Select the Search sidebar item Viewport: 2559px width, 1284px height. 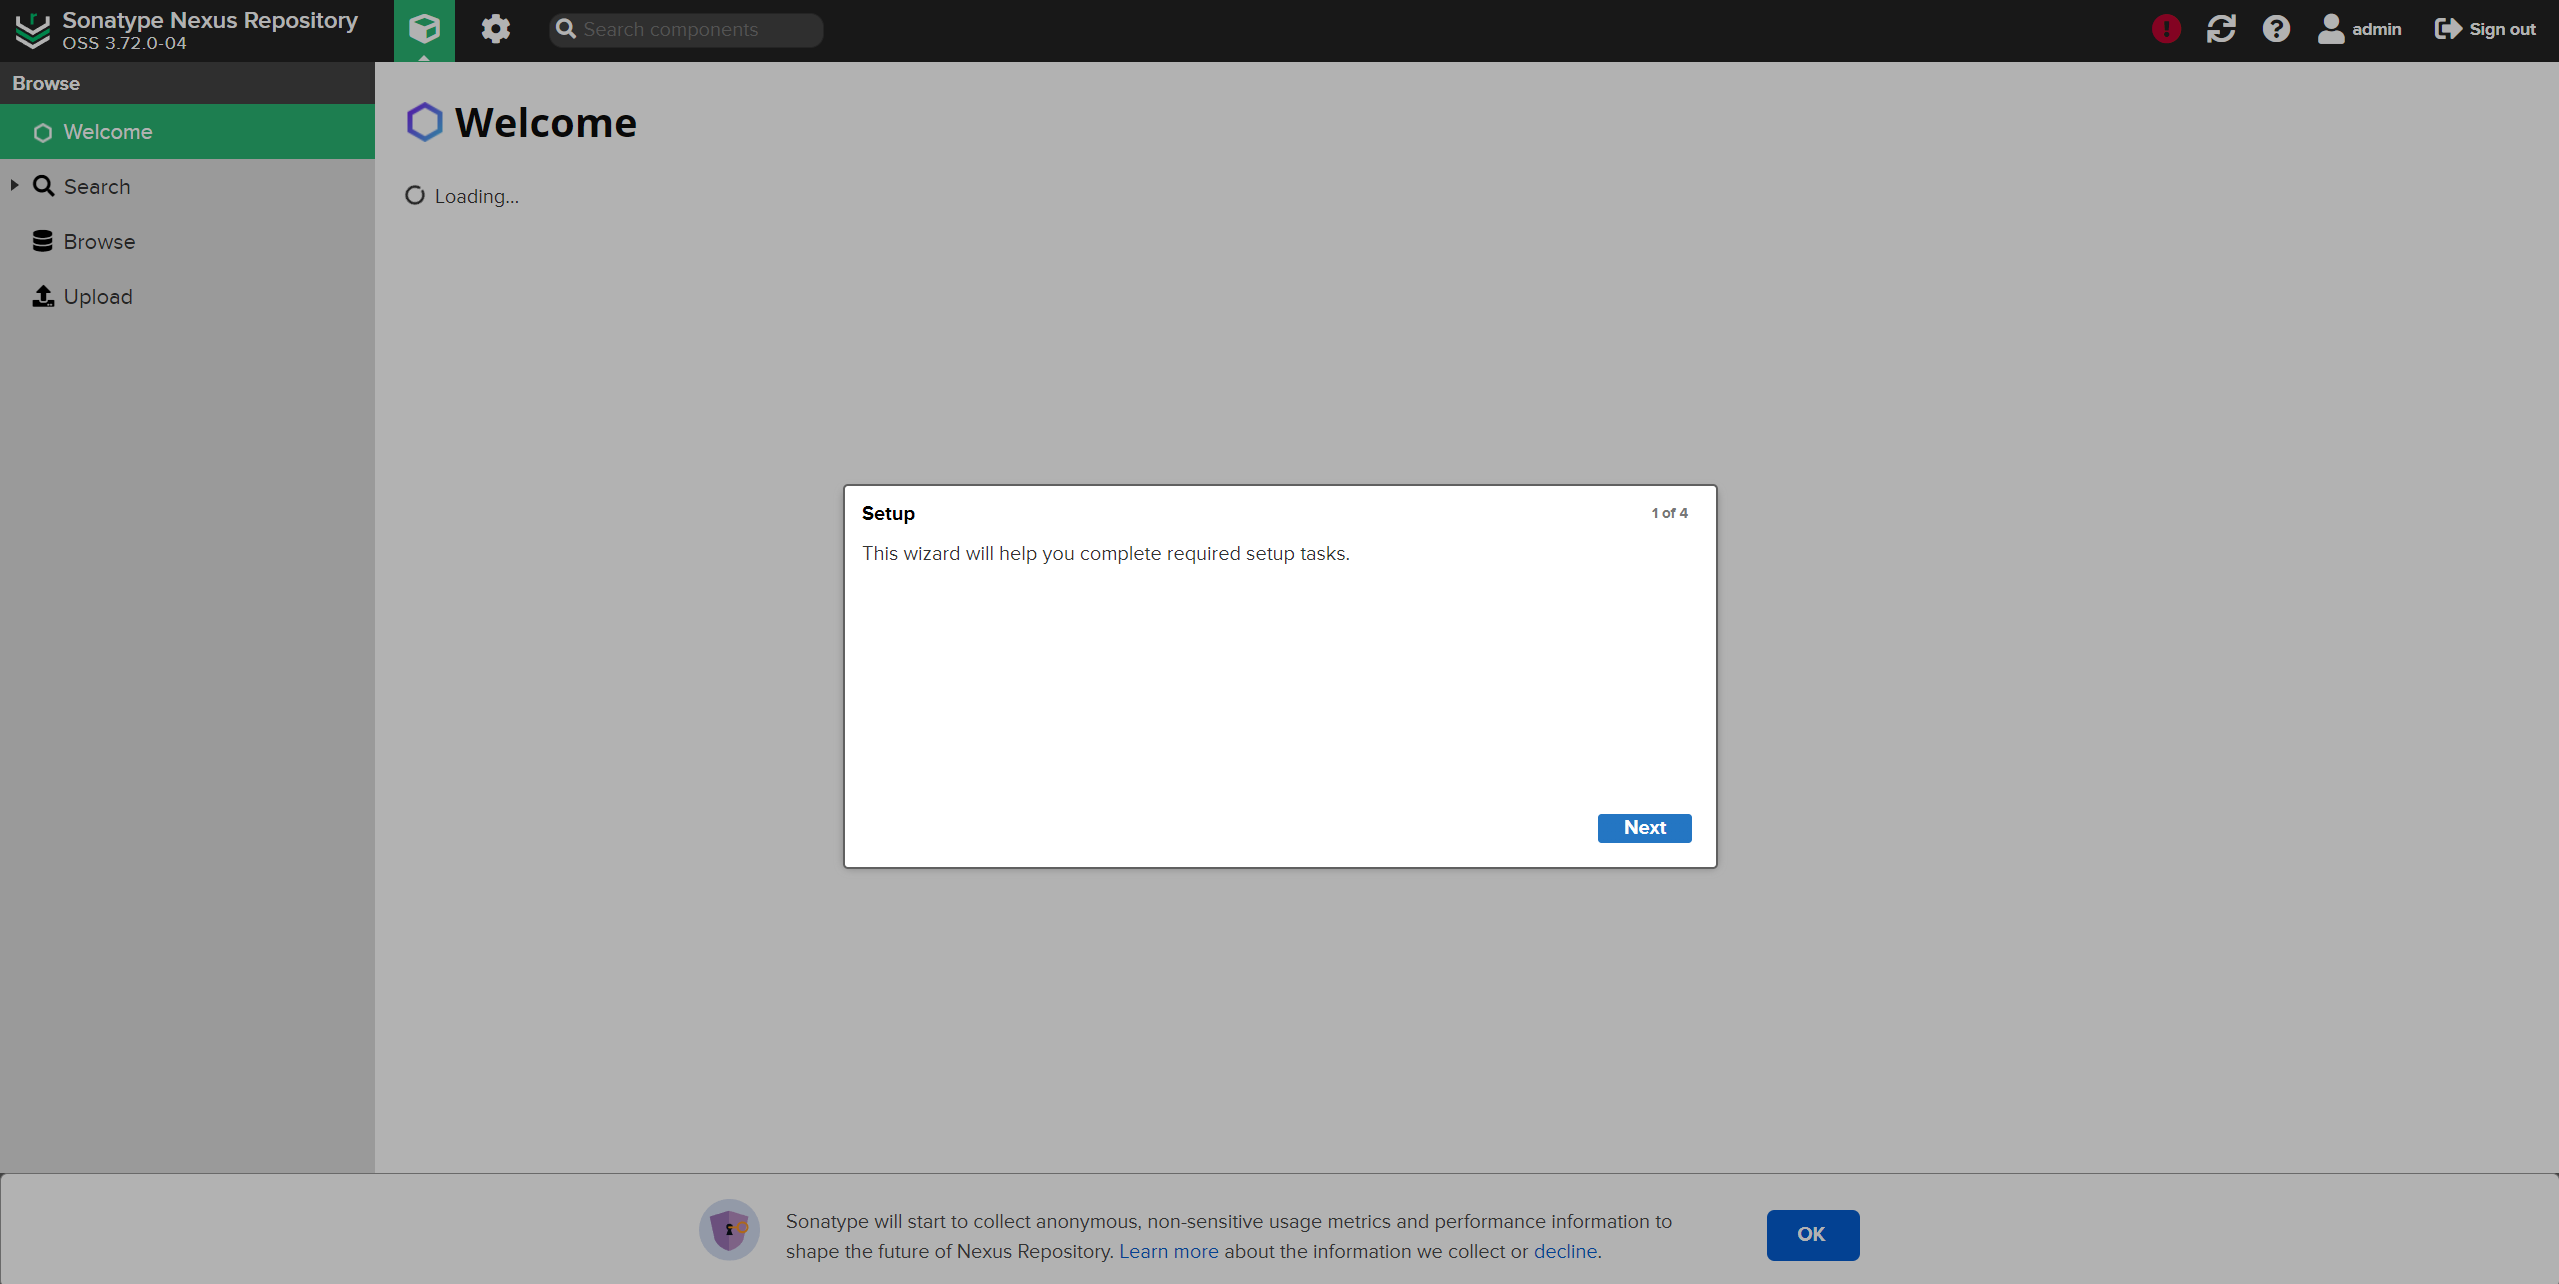pos(96,187)
